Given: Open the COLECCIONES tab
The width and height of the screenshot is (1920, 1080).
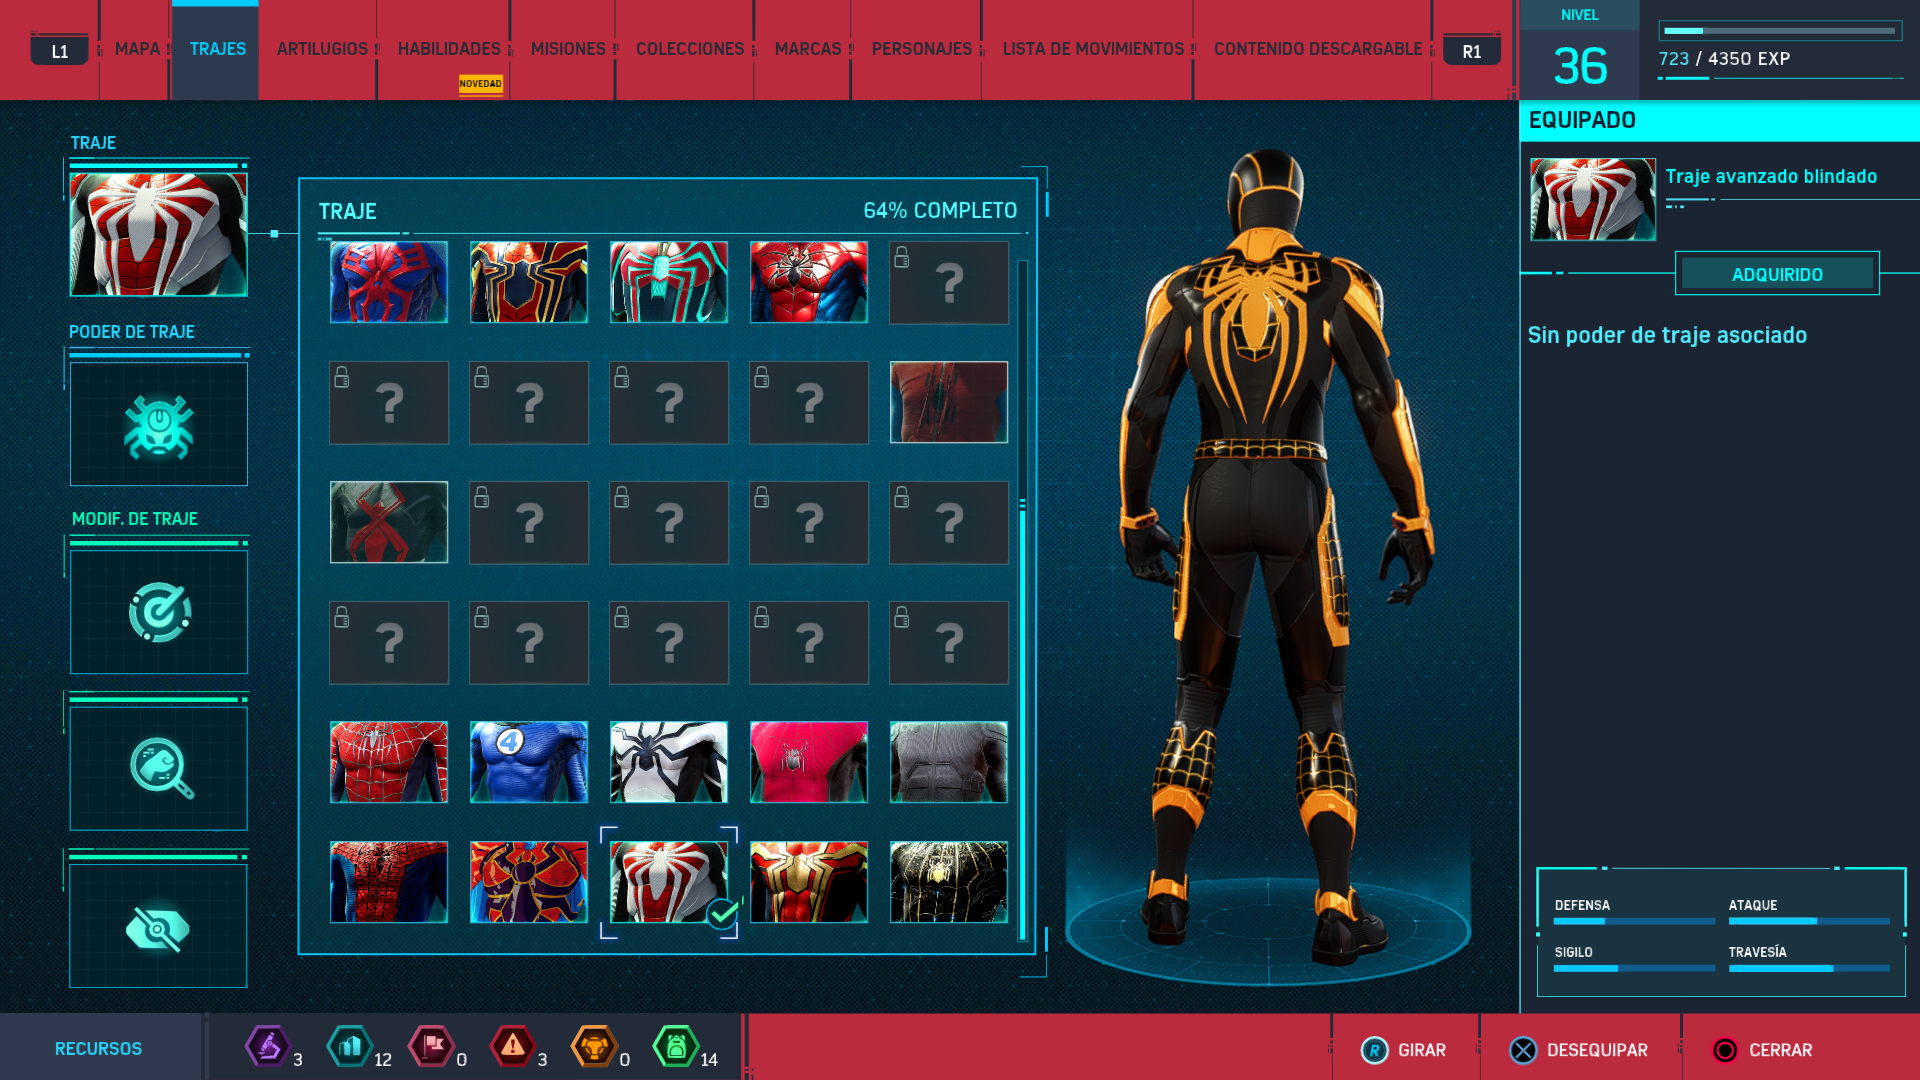Looking at the screenshot, I should (690, 49).
